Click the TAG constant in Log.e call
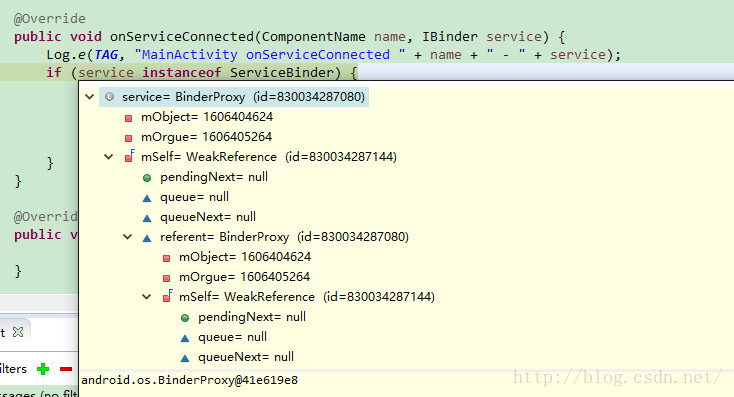The height and width of the screenshot is (397, 734). pyautogui.click(x=106, y=55)
